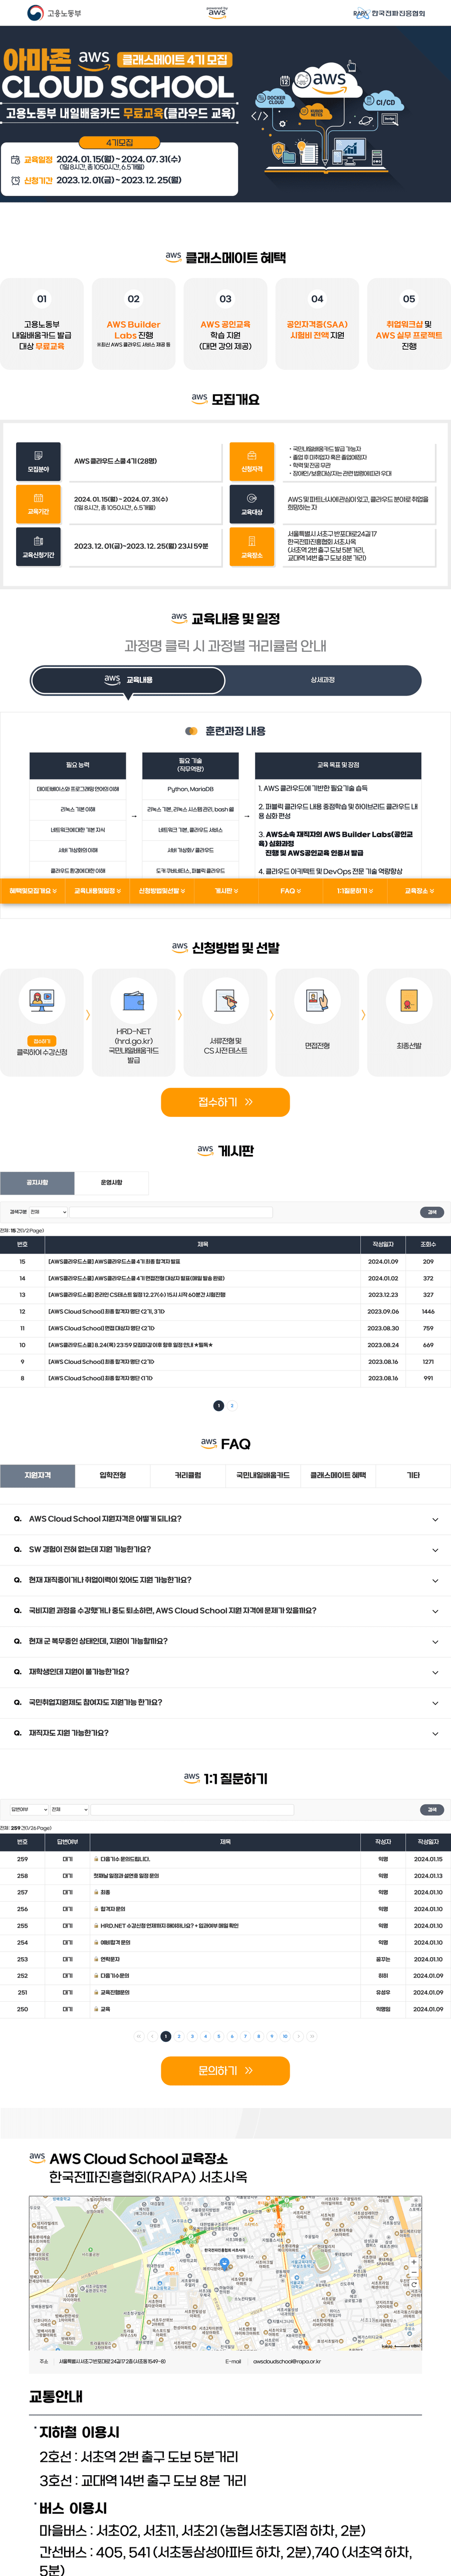Viewport: 451px width, 2576px height.
Task: Click the 클릭하여 수강신청 step icon
Action: point(42,1000)
